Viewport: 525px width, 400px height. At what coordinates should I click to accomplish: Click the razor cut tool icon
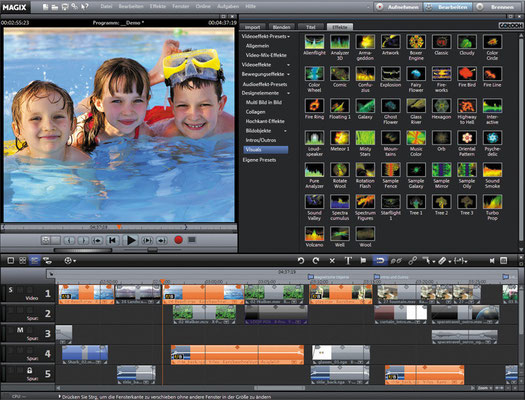point(442,260)
